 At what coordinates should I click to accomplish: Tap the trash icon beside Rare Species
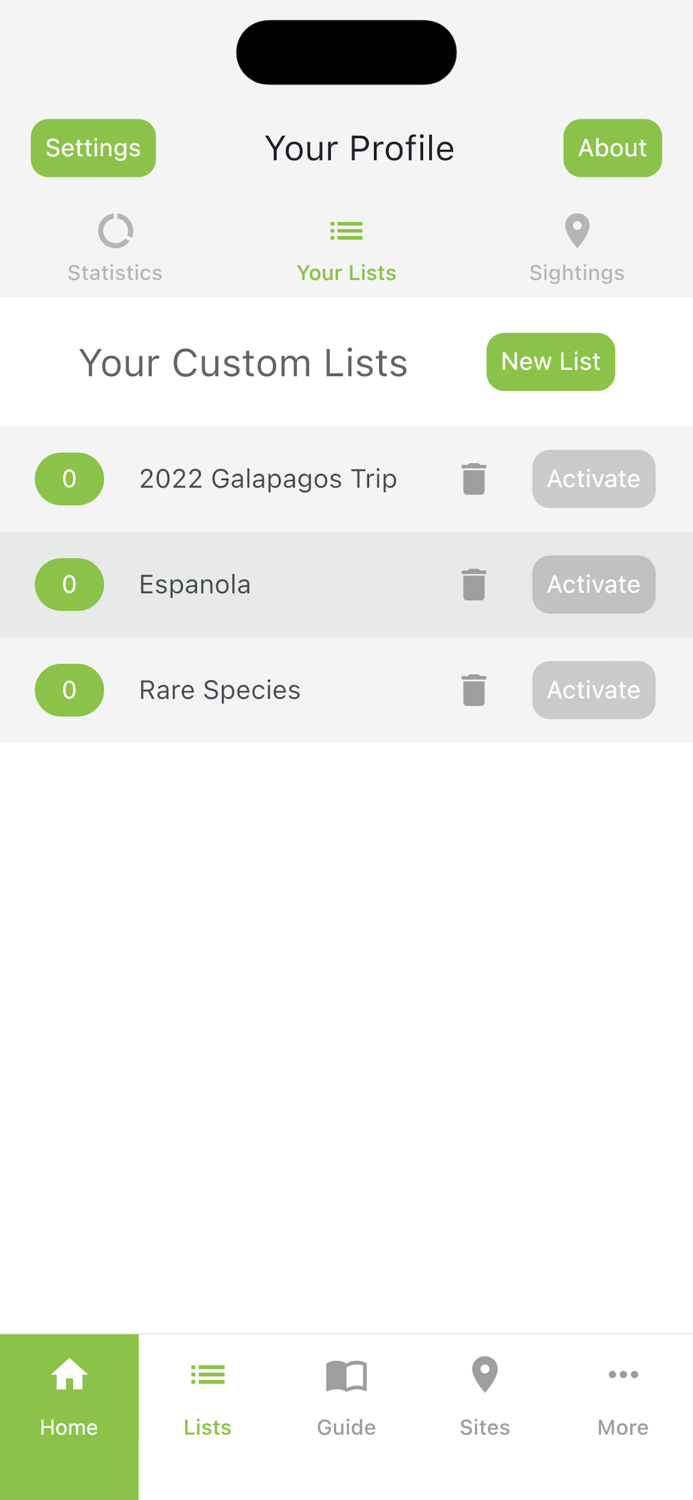pyautogui.click(x=474, y=689)
